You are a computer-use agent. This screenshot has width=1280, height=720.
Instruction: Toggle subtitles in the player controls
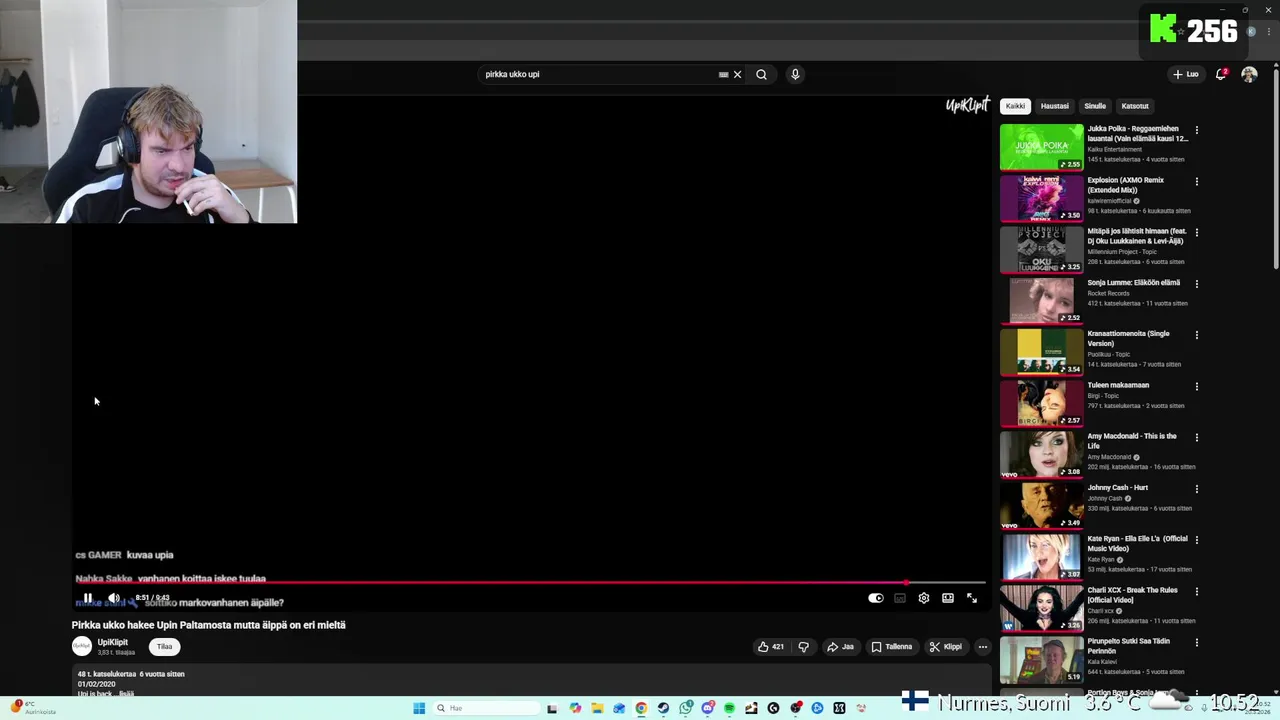click(900, 598)
